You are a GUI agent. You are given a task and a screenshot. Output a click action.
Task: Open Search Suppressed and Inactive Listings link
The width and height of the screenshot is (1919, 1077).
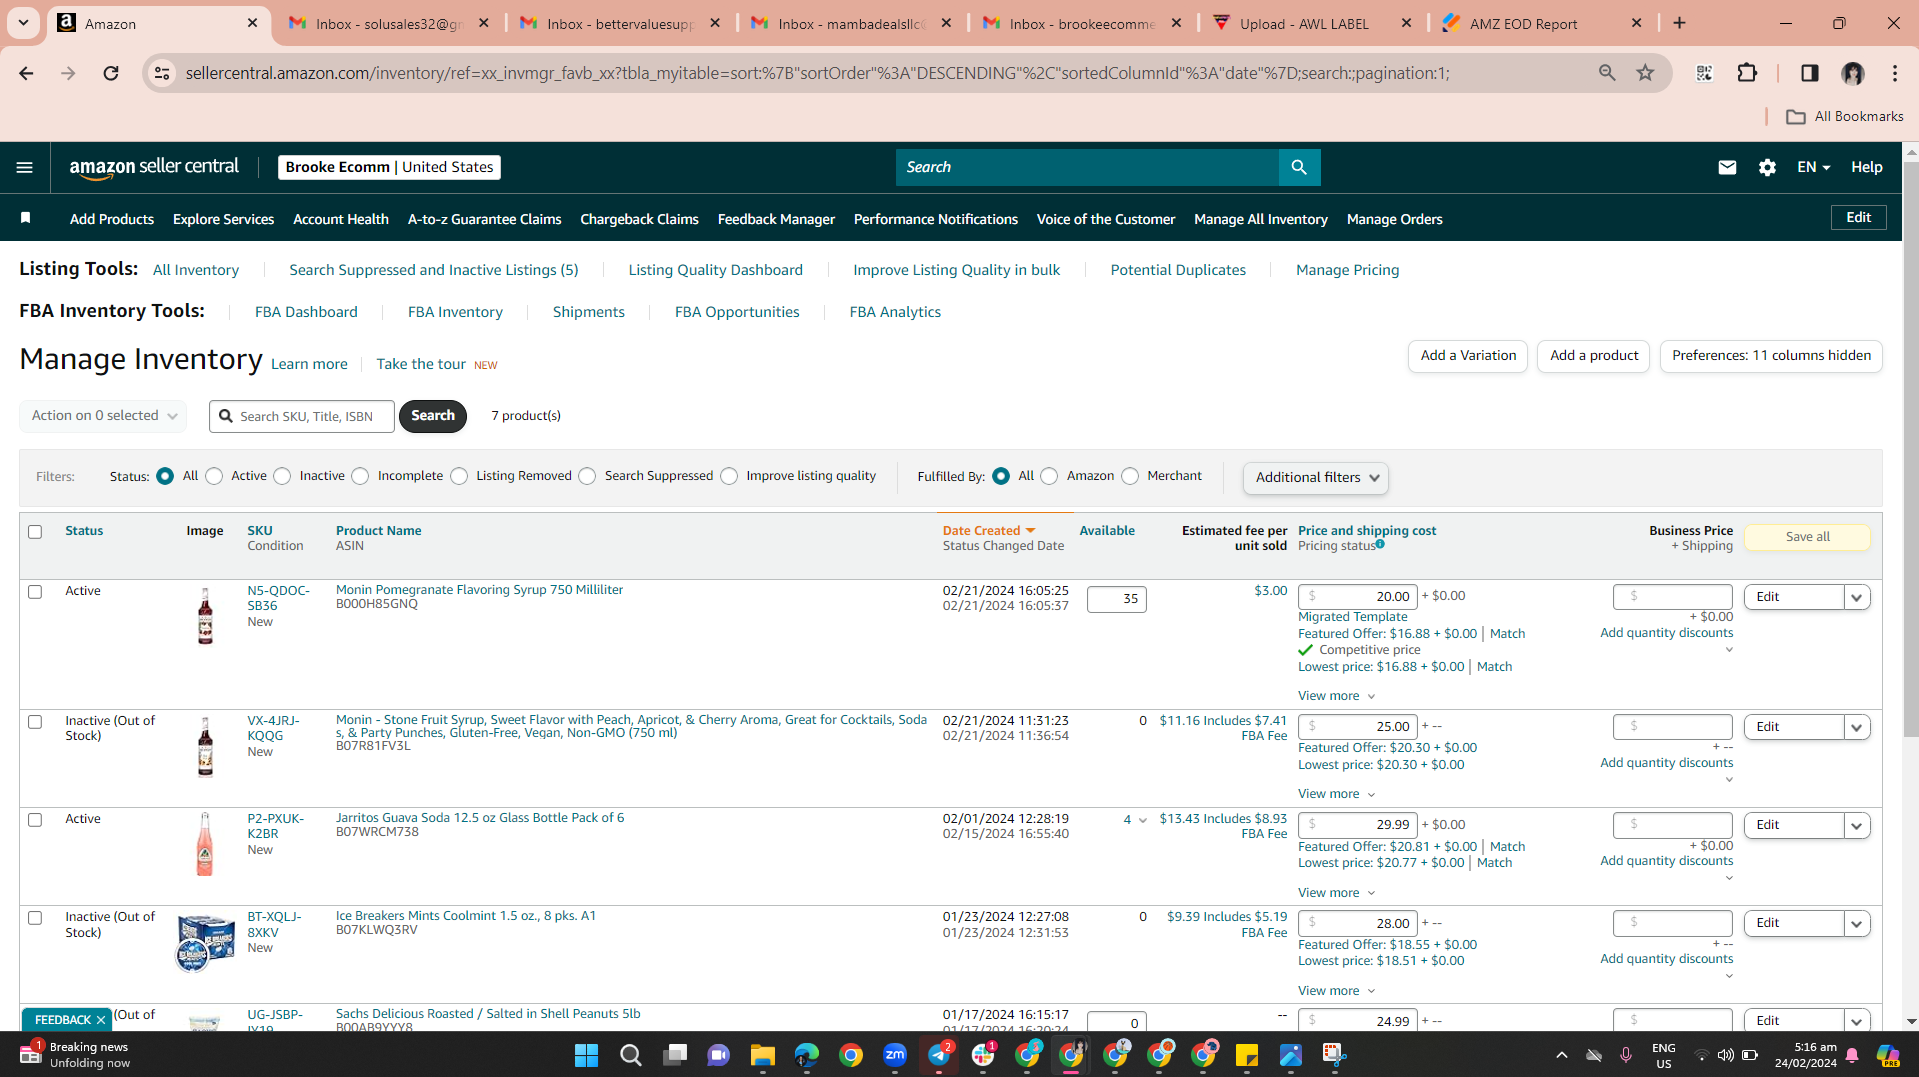(x=434, y=270)
